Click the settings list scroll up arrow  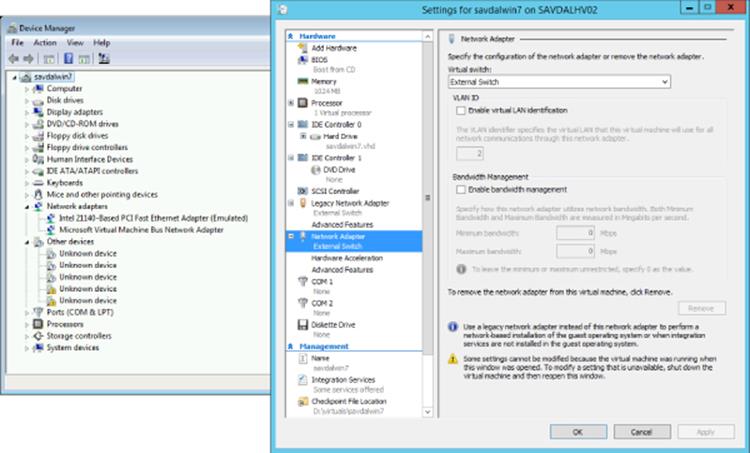pos(428,36)
